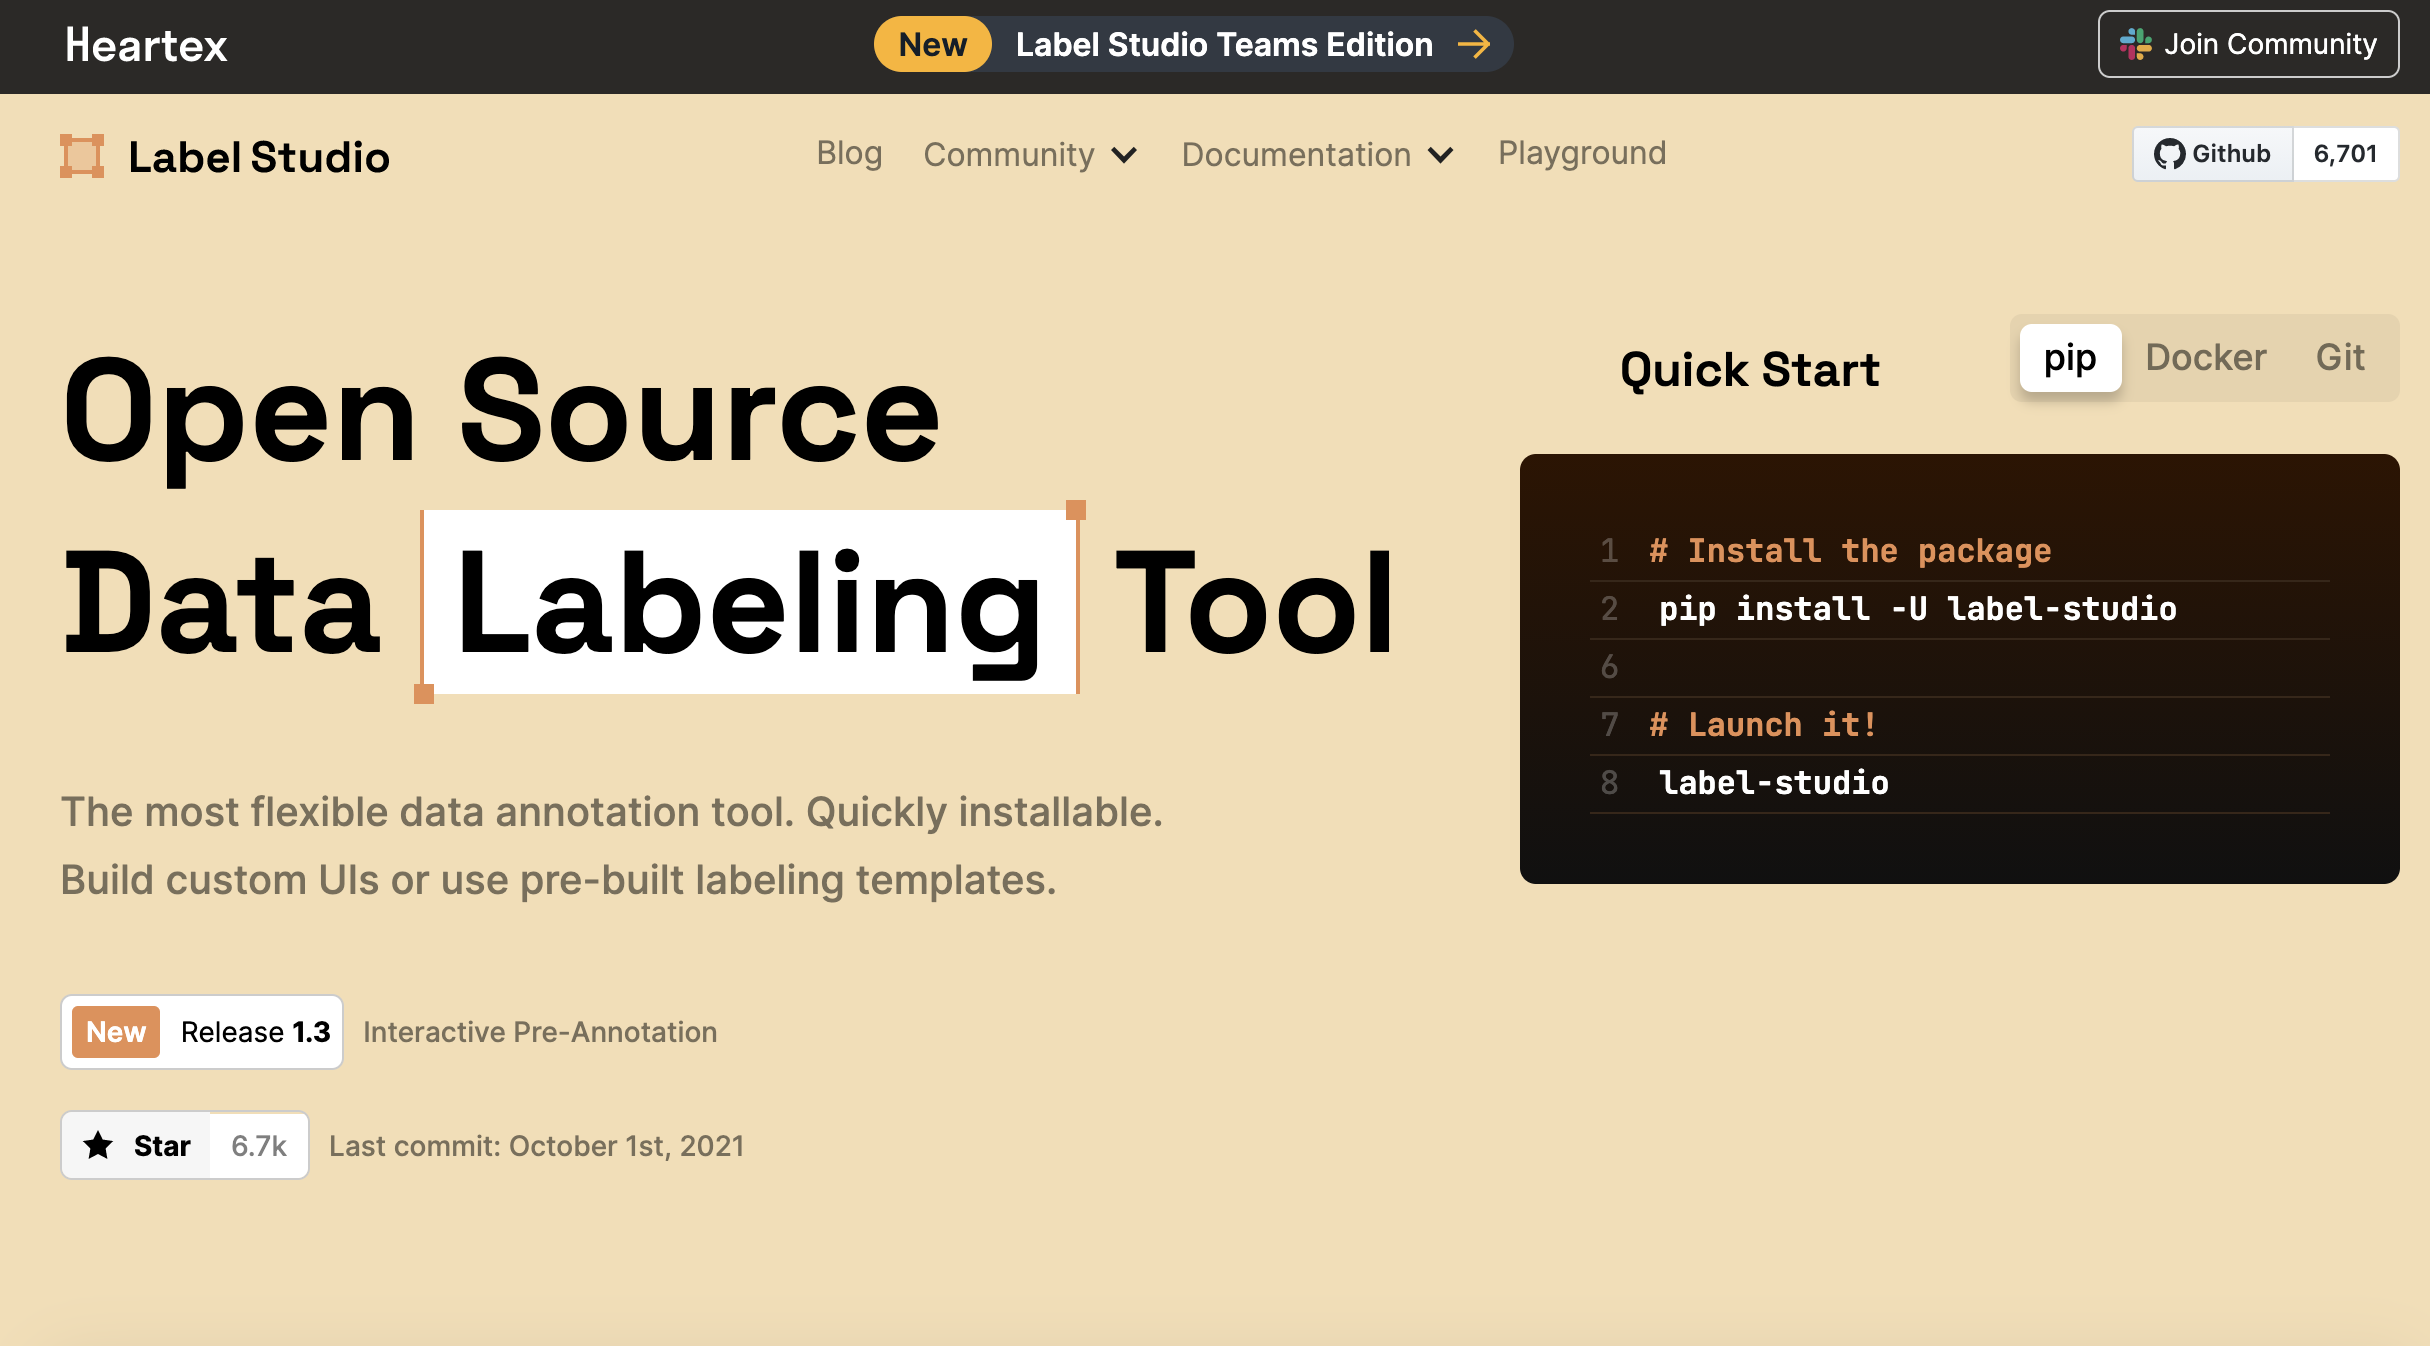Expand the Documentation dropdown chevron

pos(1440,155)
